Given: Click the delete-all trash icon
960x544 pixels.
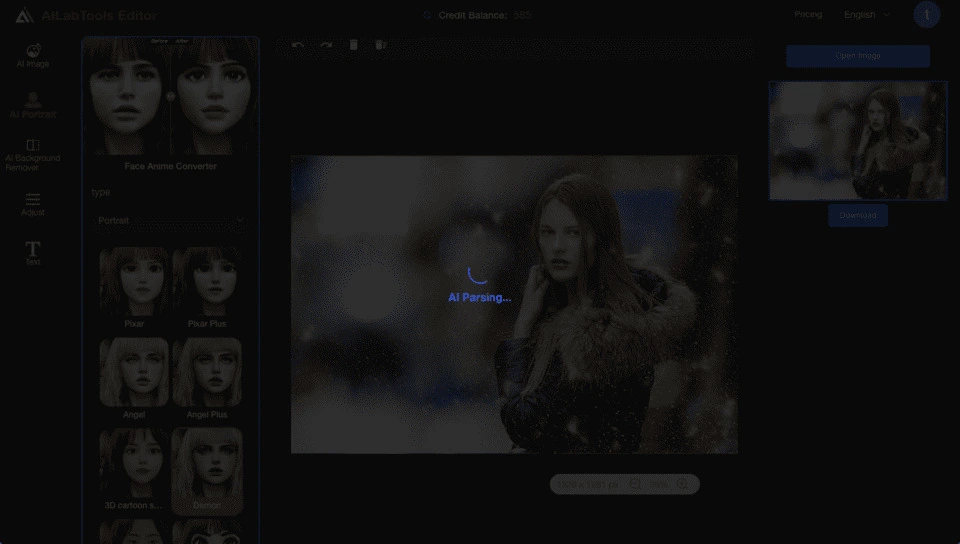Looking at the screenshot, I should click(x=380, y=45).
